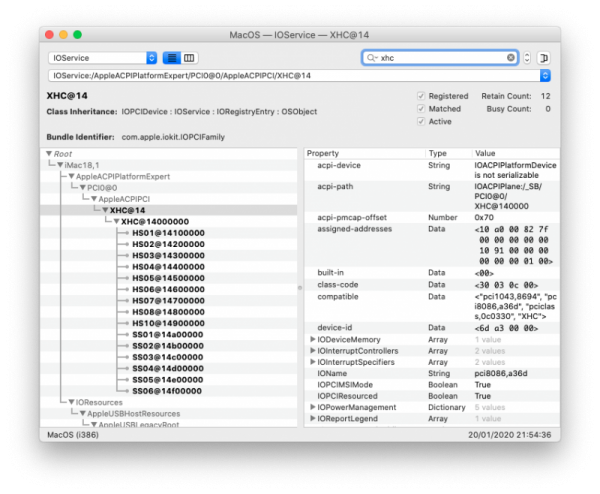Clear the xhc search text
The image size is (600, 494).
pos(510,57)
